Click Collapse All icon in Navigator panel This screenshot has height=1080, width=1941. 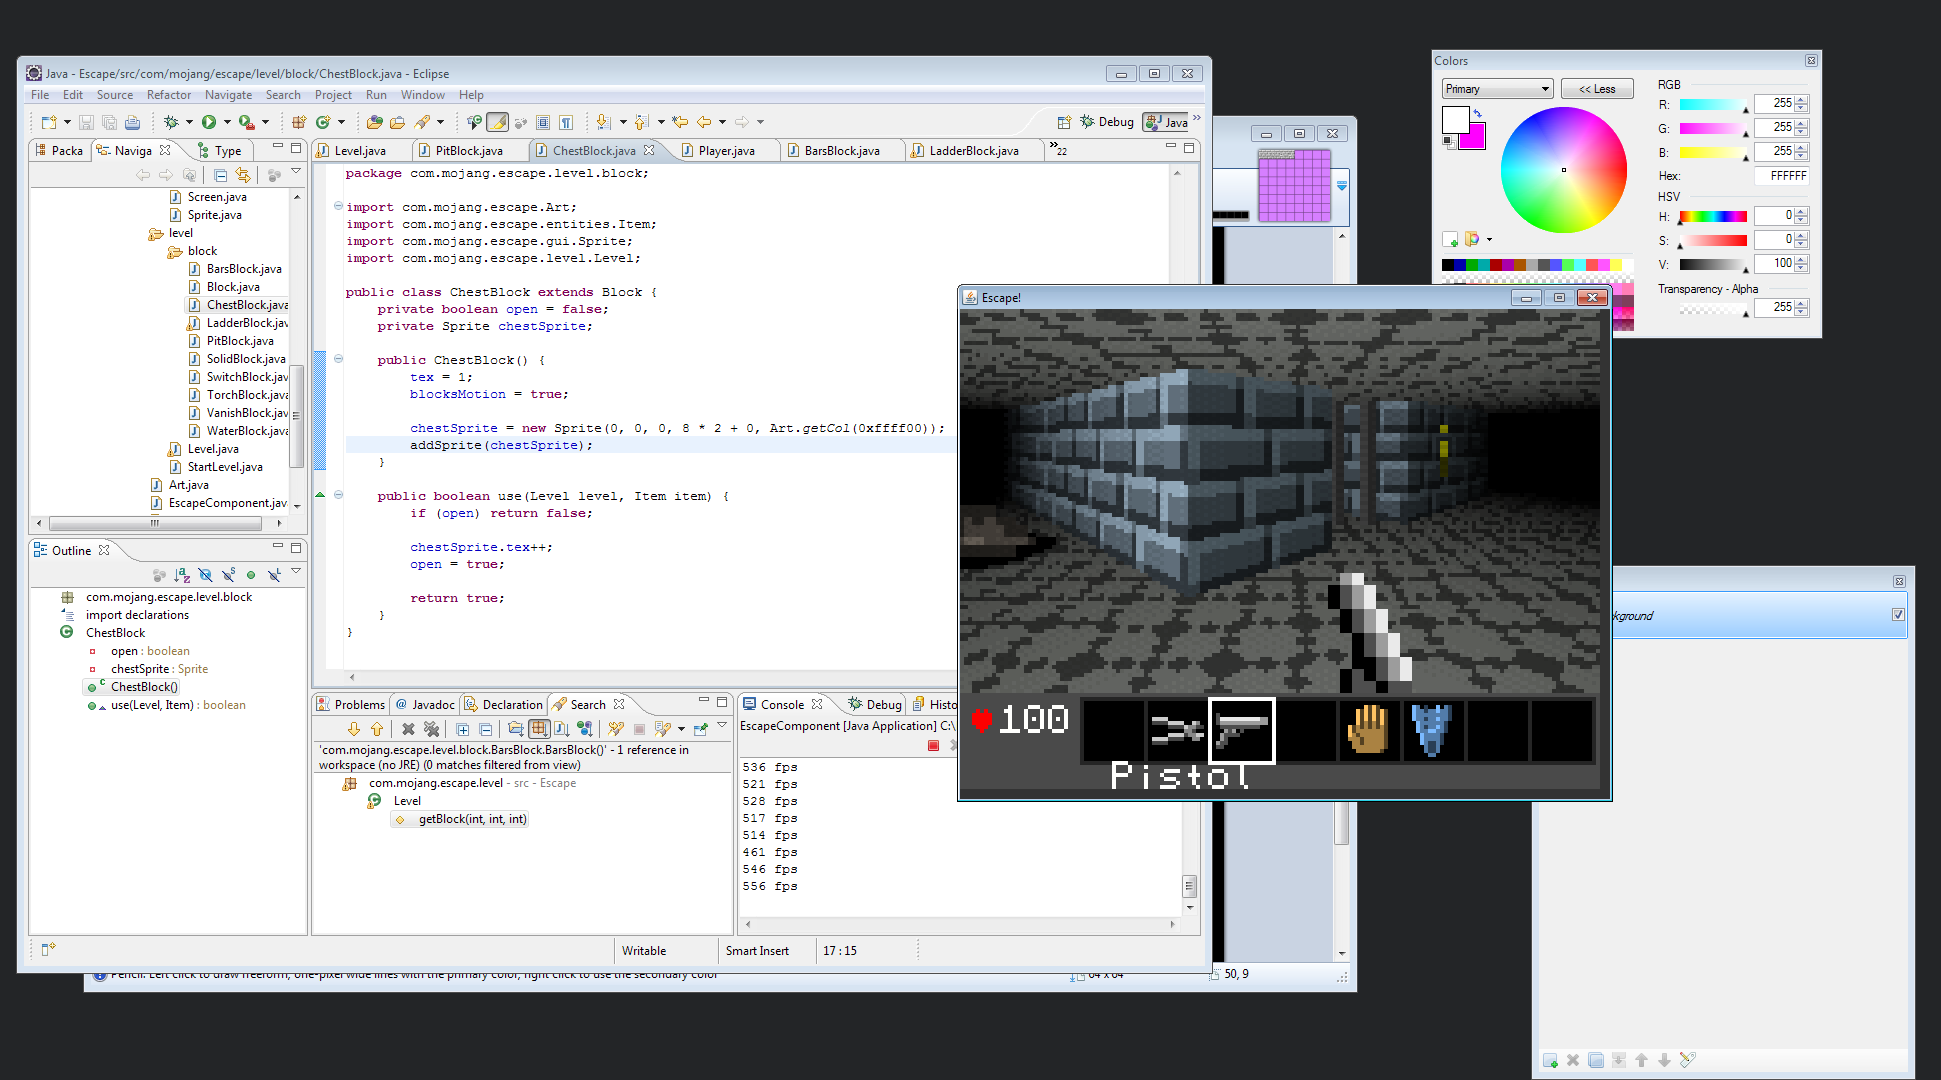pyautogui.click(x=220, y=175)
